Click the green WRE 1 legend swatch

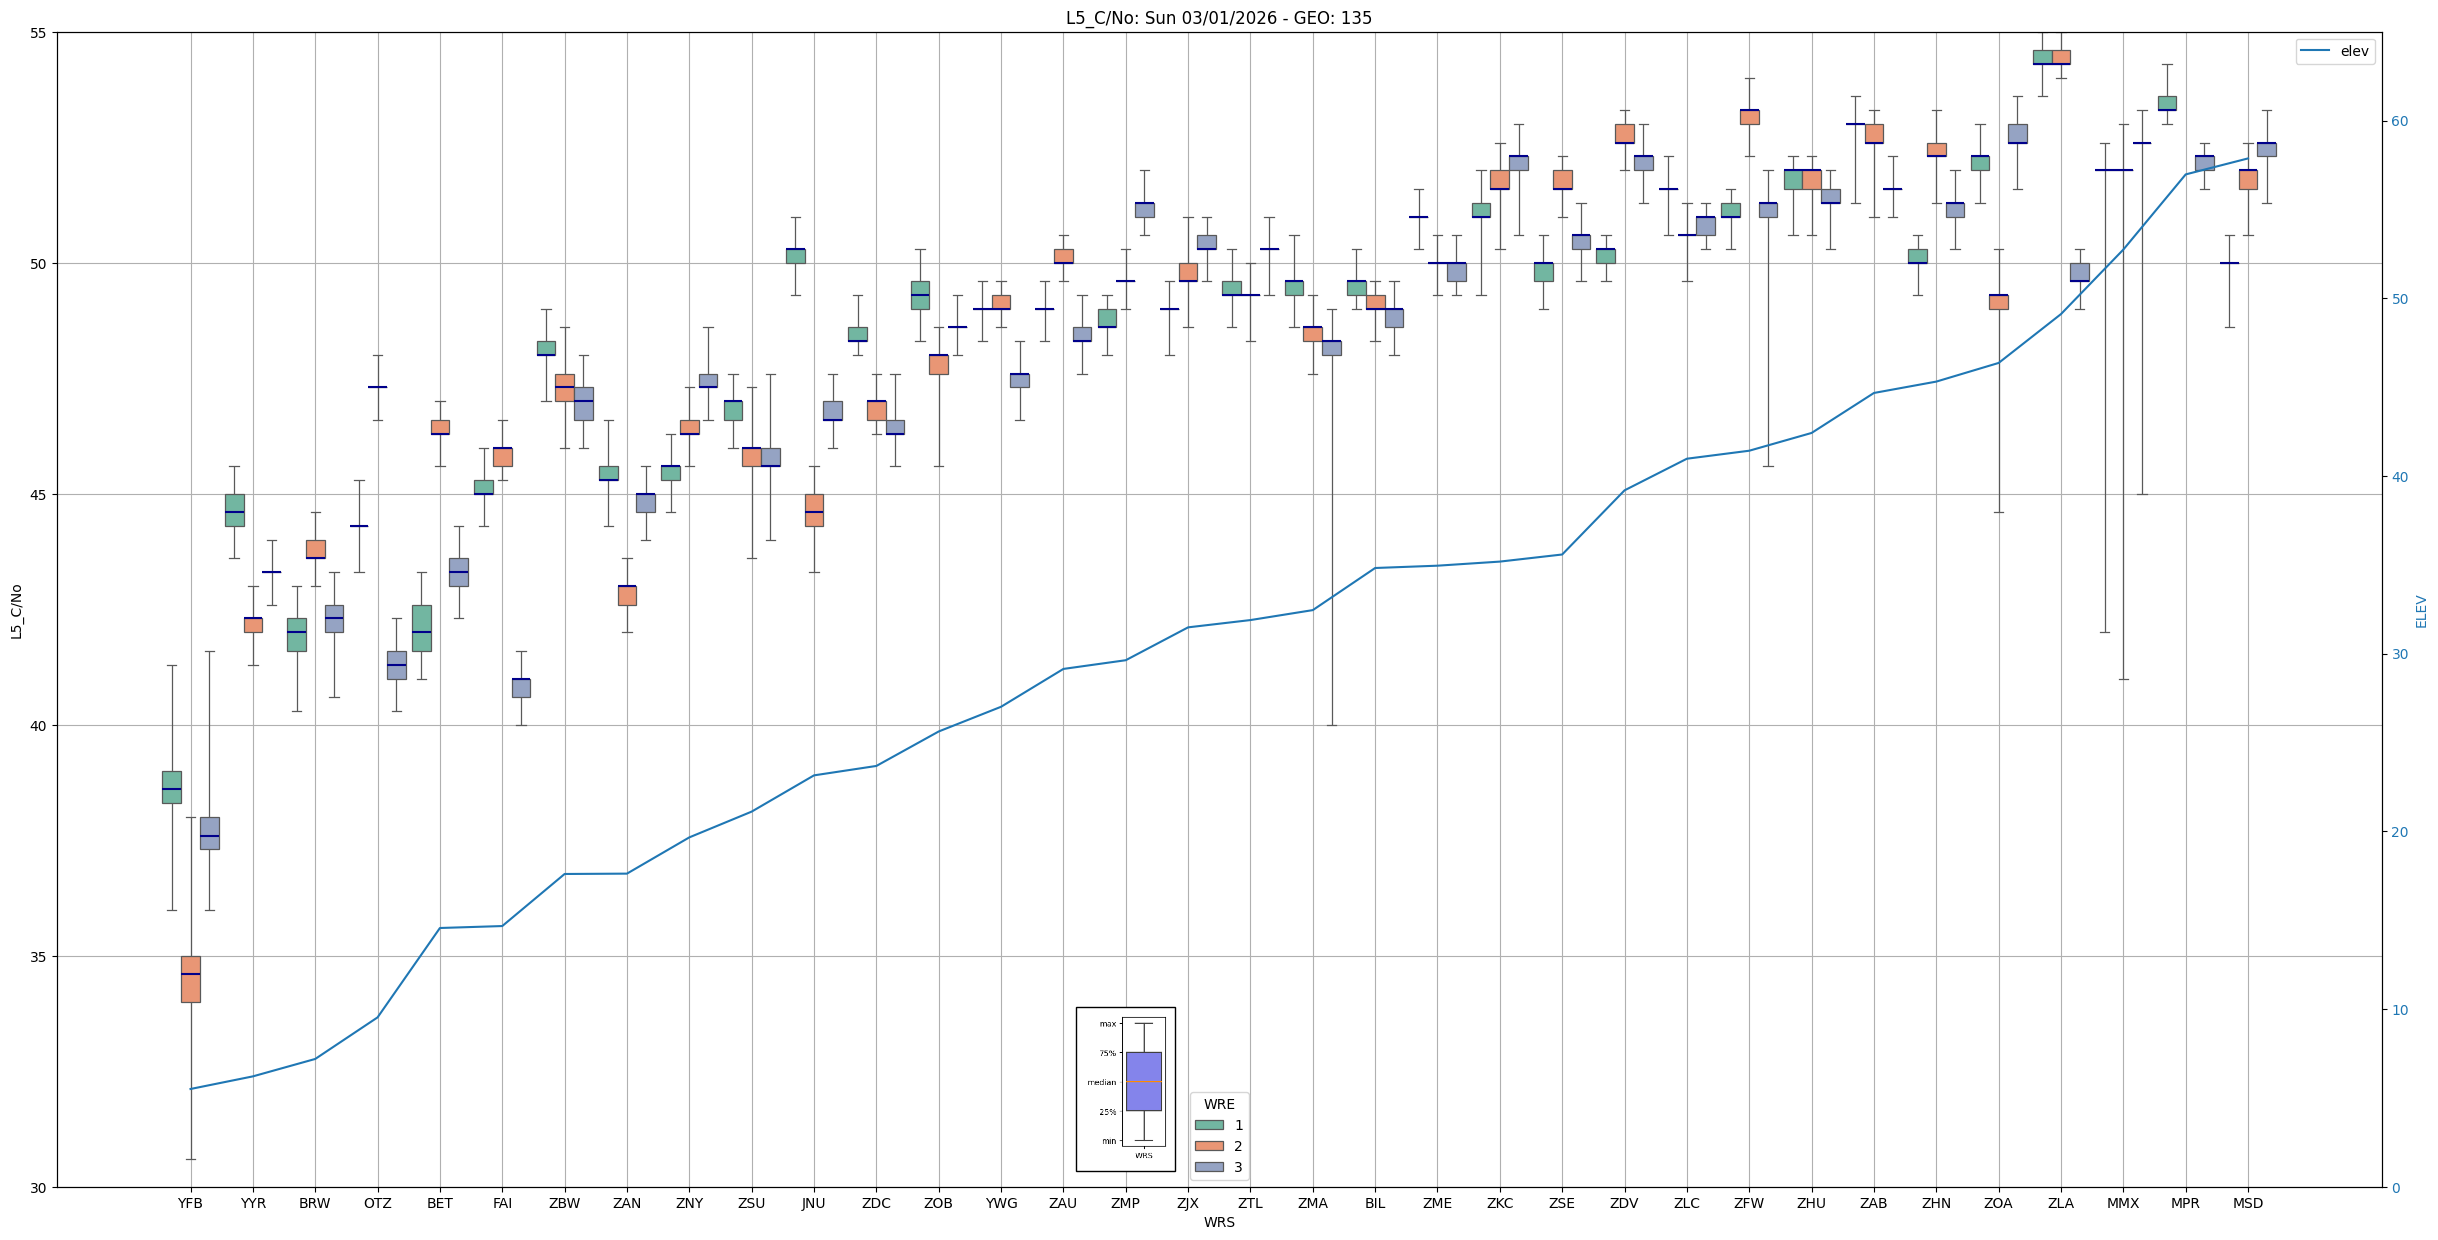1209,1125
